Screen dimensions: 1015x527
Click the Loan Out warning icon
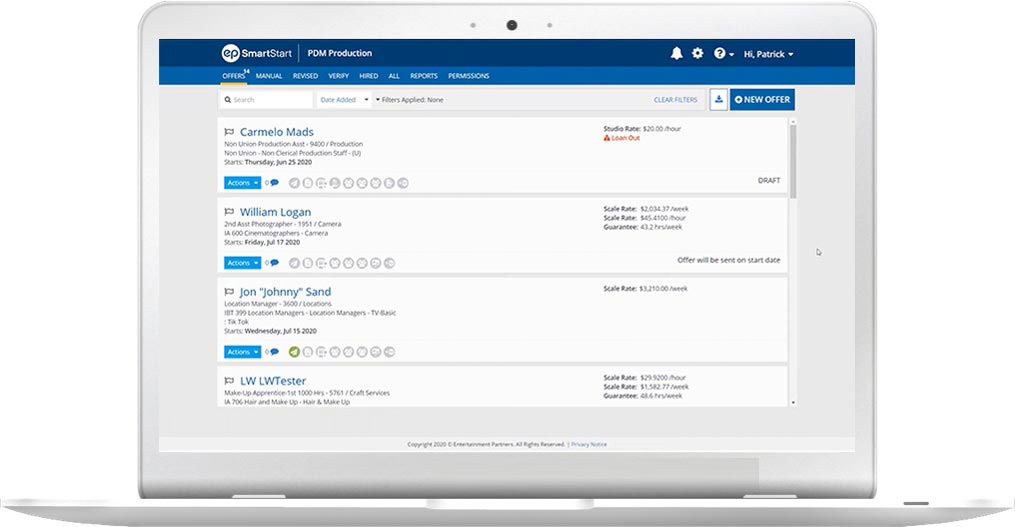(x=606, y=138)
